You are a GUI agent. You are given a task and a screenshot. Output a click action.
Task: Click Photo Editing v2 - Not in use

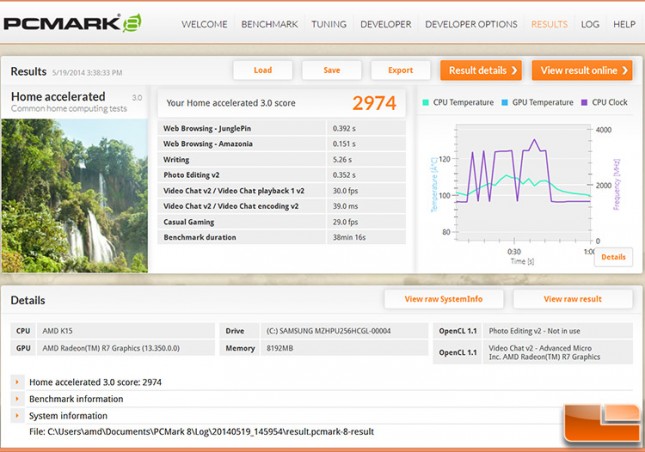click(534, 331)
